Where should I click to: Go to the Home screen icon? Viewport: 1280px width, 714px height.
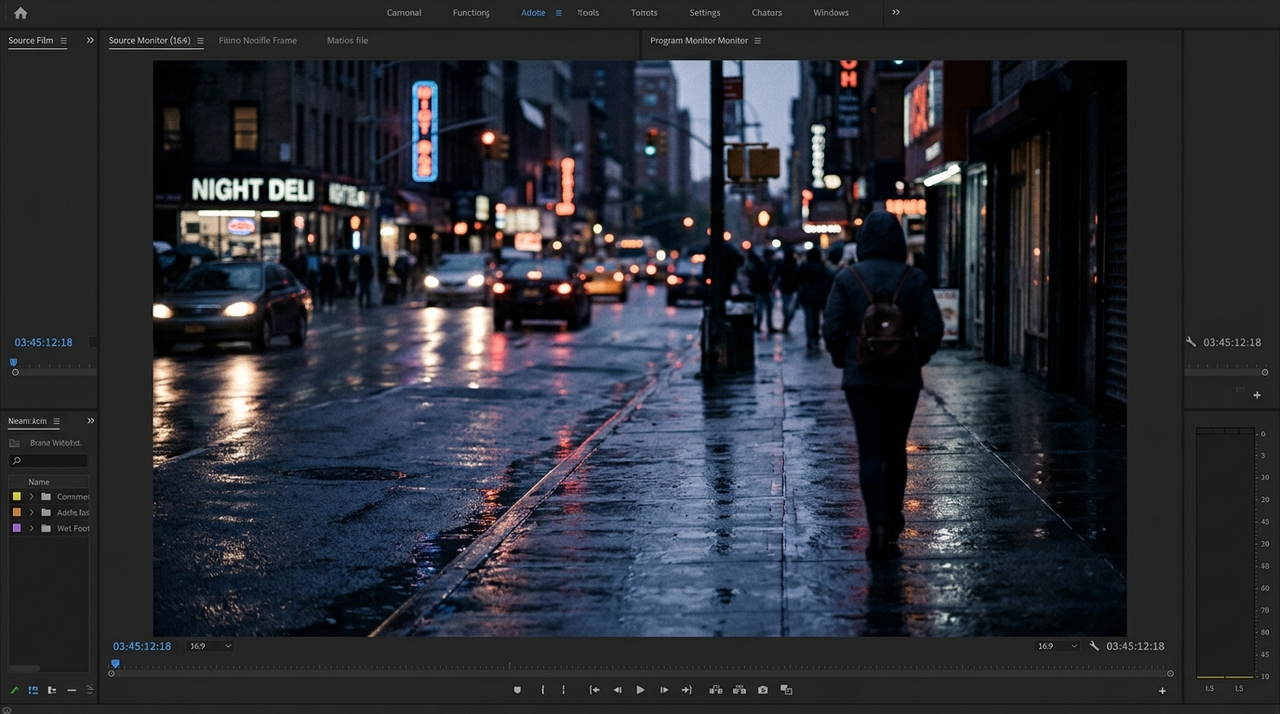[20, 13]
